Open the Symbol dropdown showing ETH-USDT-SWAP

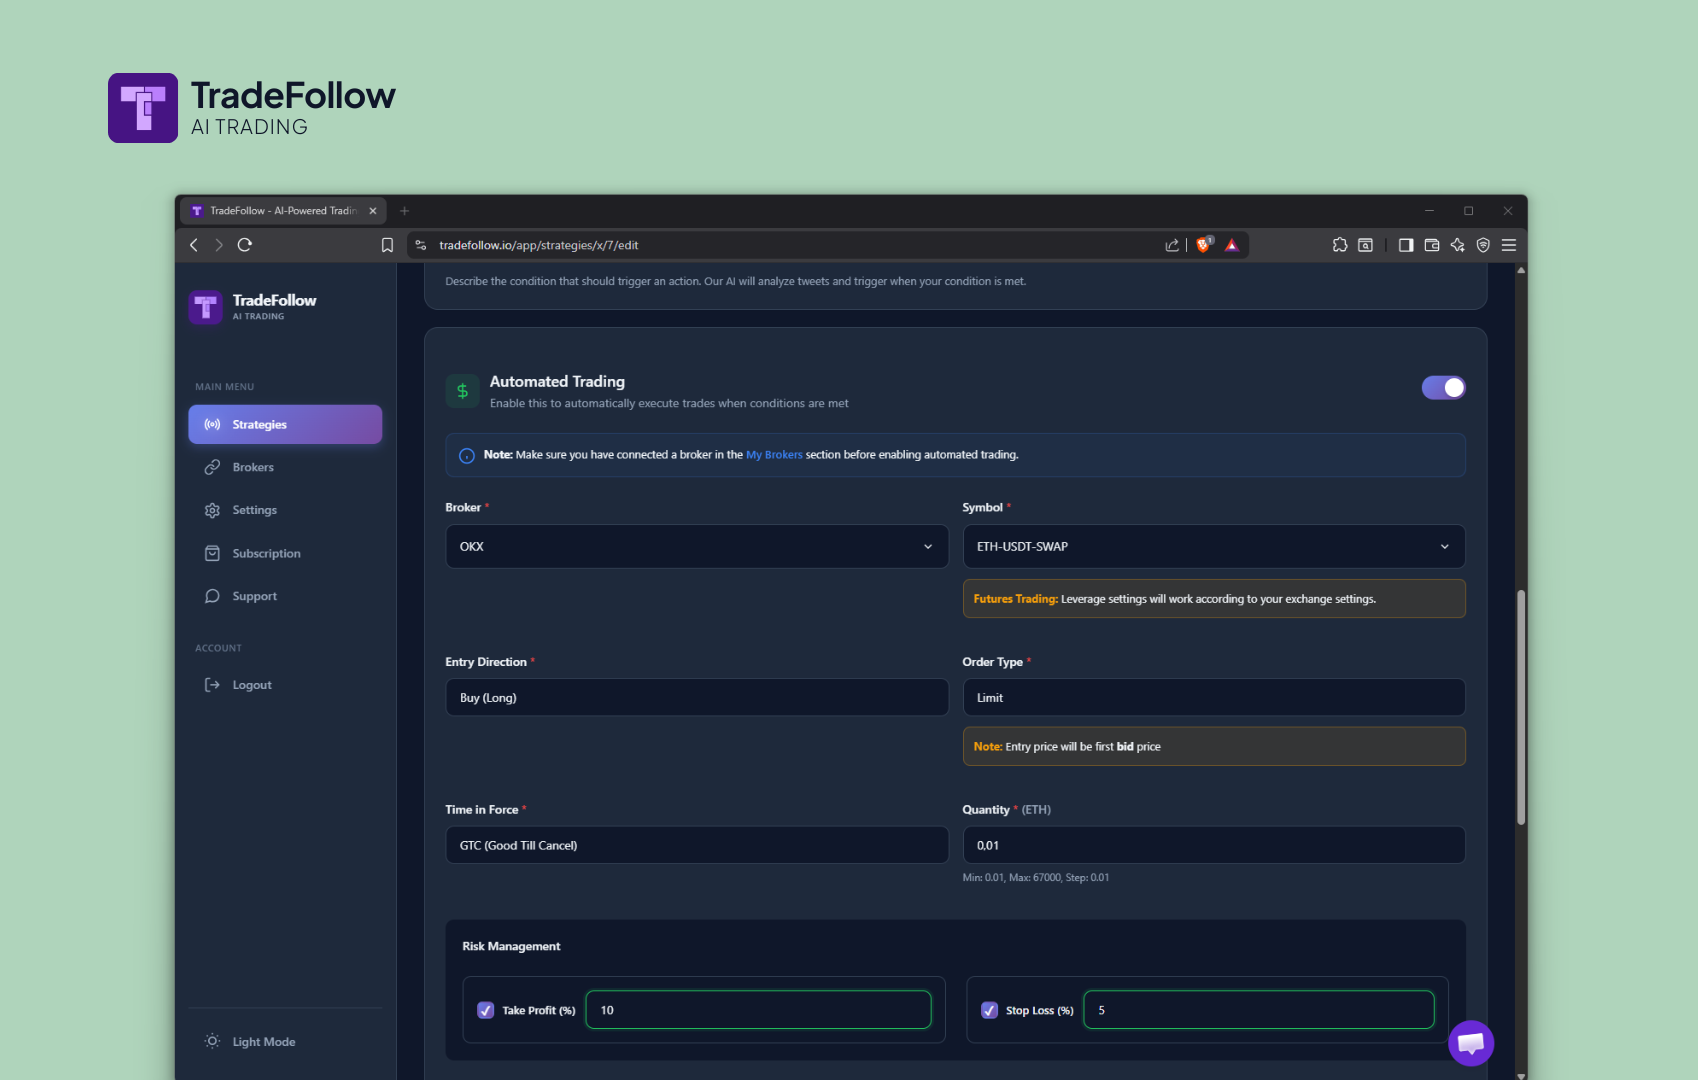tap(1214, 547)
